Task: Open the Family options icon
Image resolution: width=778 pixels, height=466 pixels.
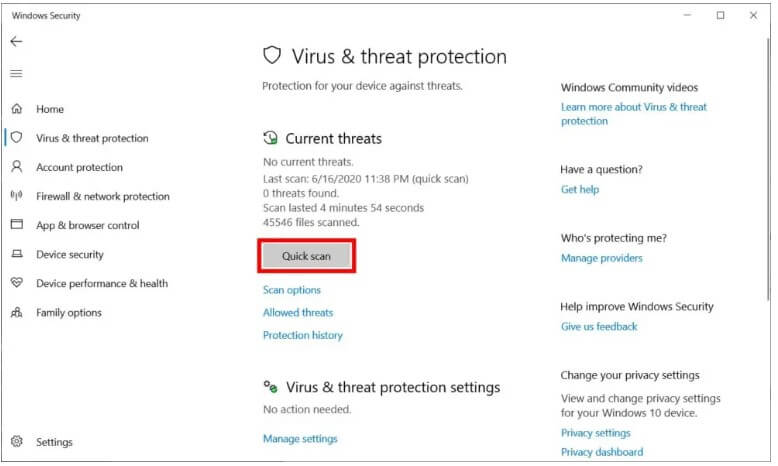Action: click(17, 312)
